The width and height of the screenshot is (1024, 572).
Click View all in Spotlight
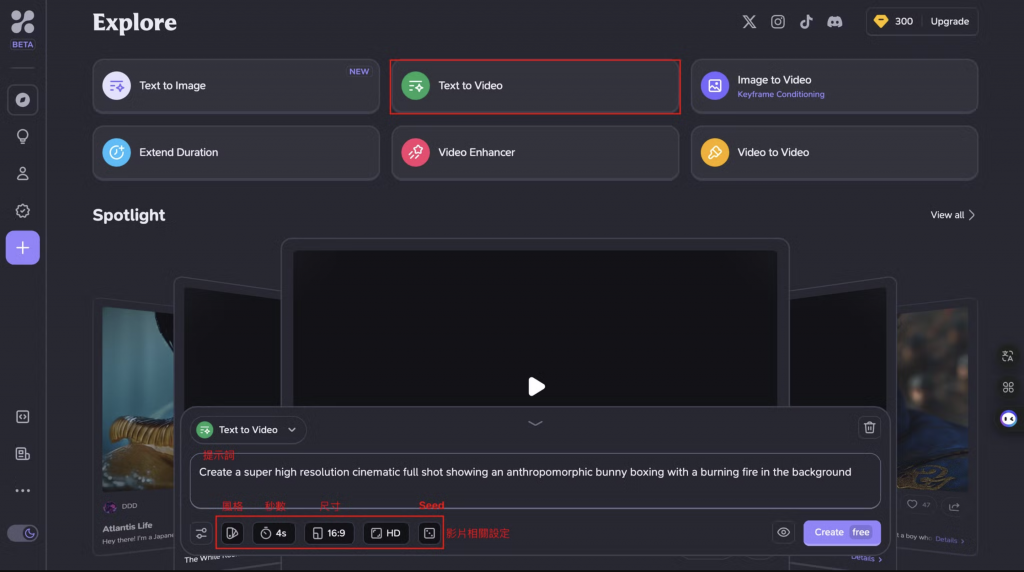pos(952,215)
